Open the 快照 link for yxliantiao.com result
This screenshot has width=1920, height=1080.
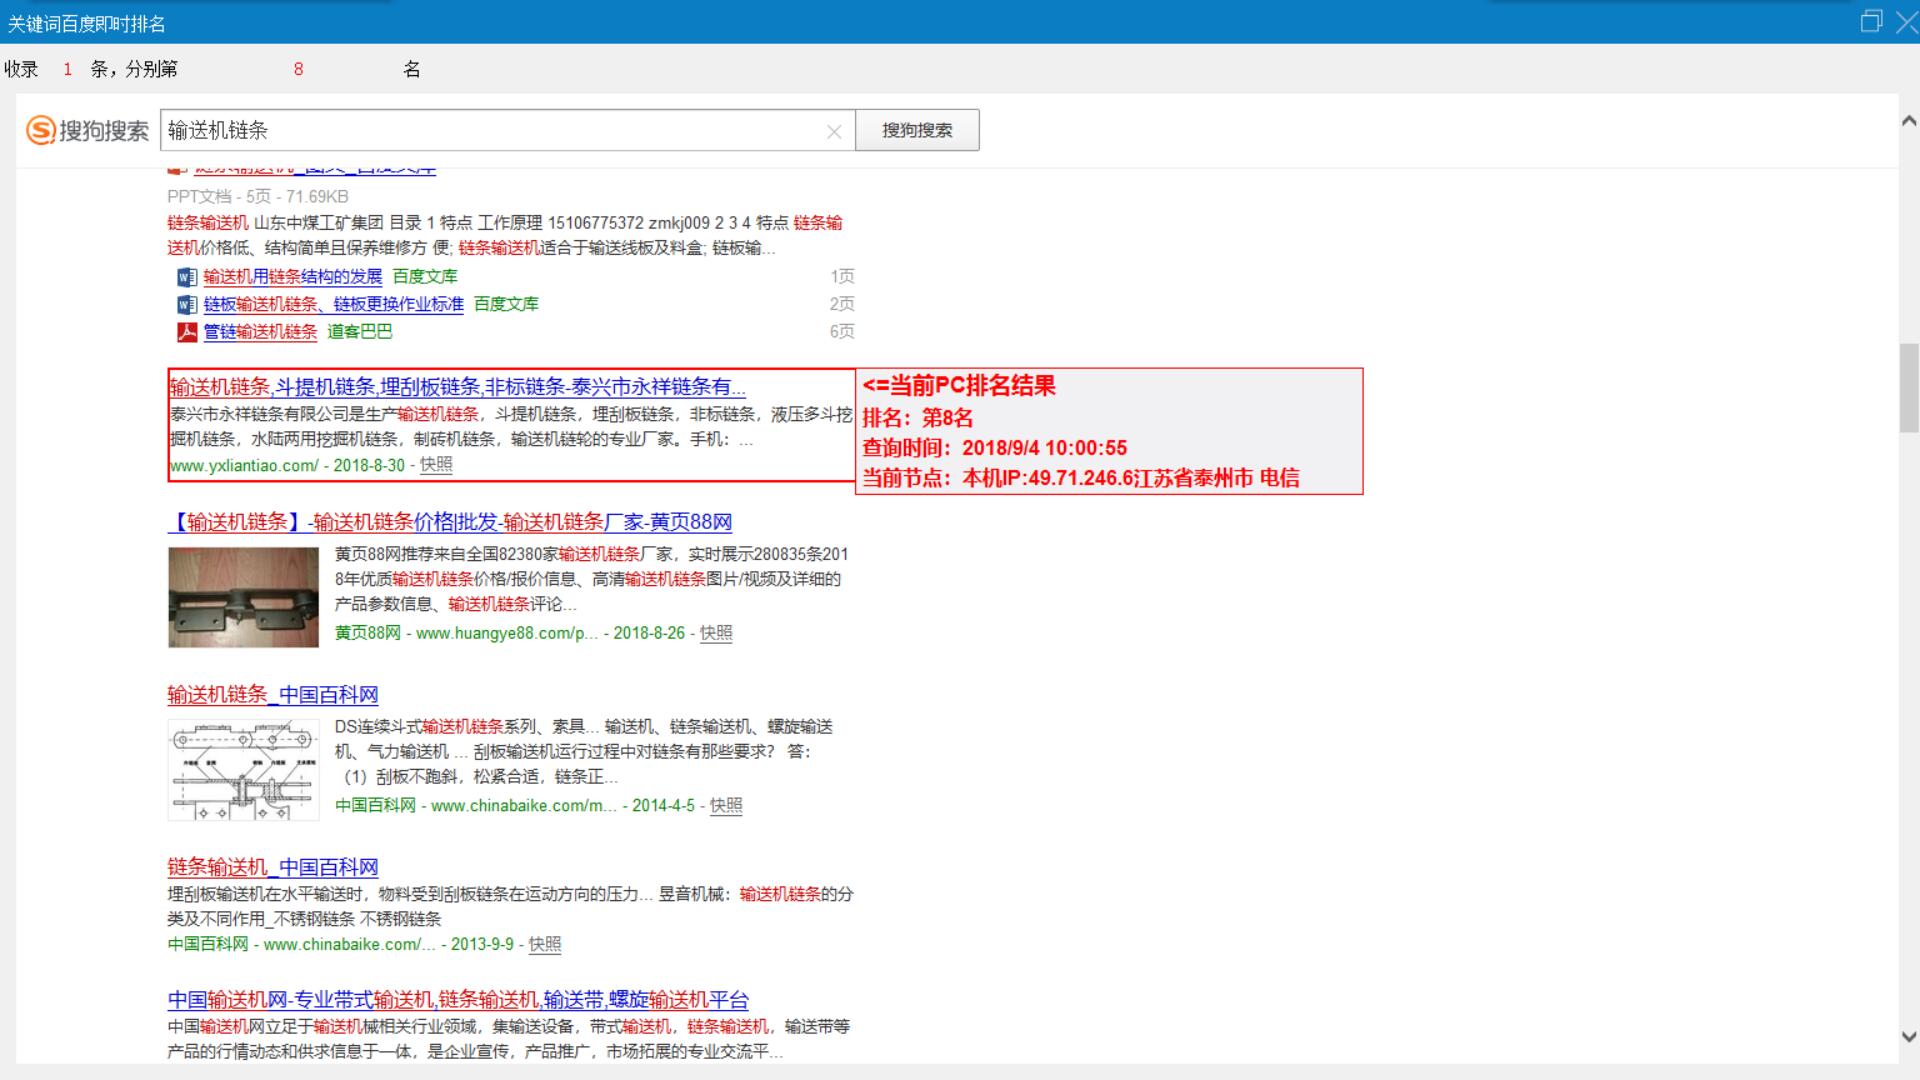point(436,465)
